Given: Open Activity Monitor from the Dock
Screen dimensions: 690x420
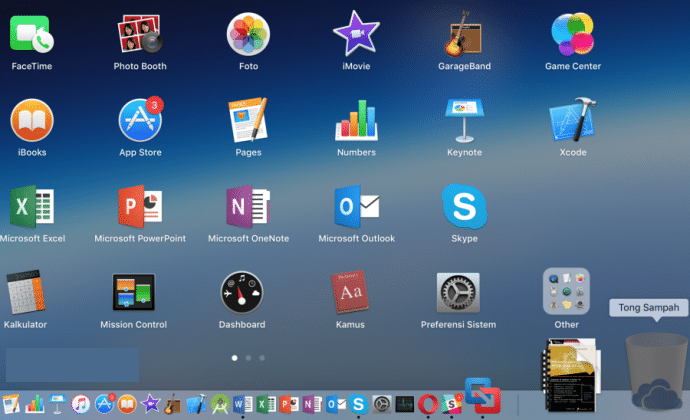Looking at the screenshot, I should click(404, 404).
